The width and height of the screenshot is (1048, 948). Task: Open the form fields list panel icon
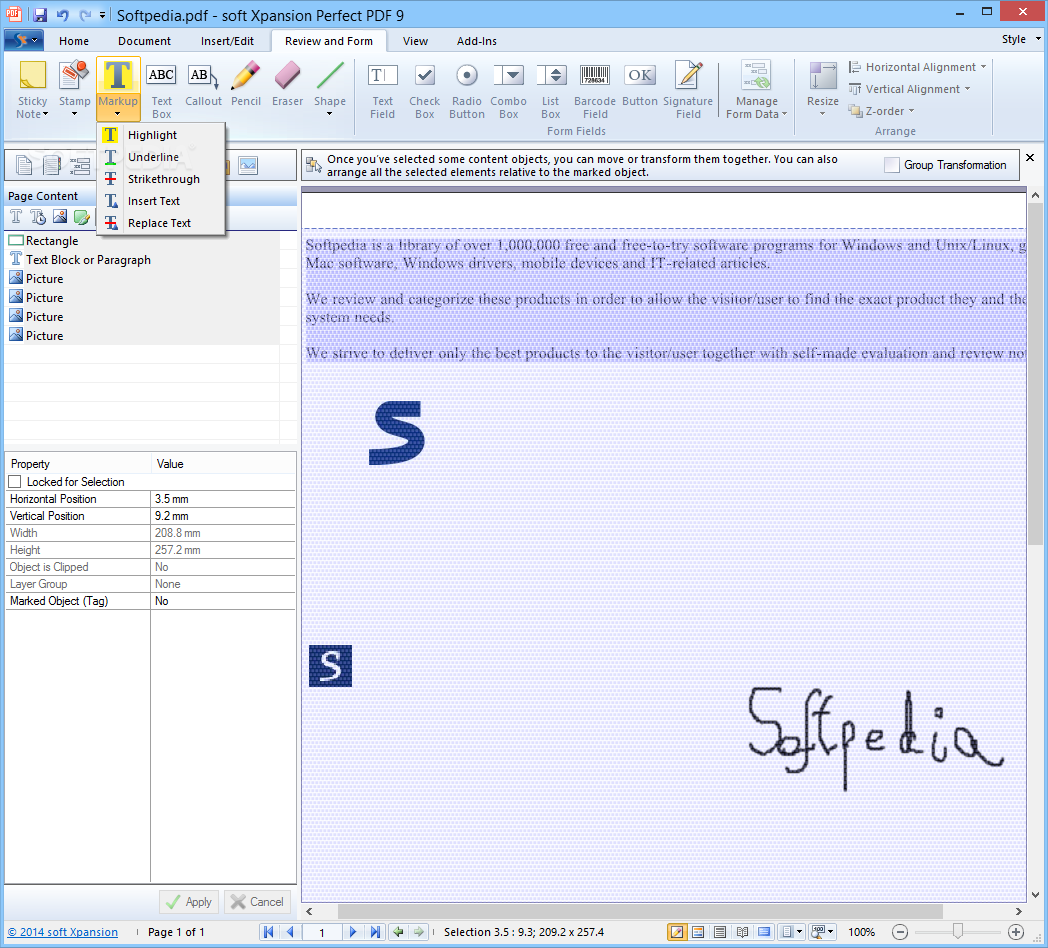[80, 165]
